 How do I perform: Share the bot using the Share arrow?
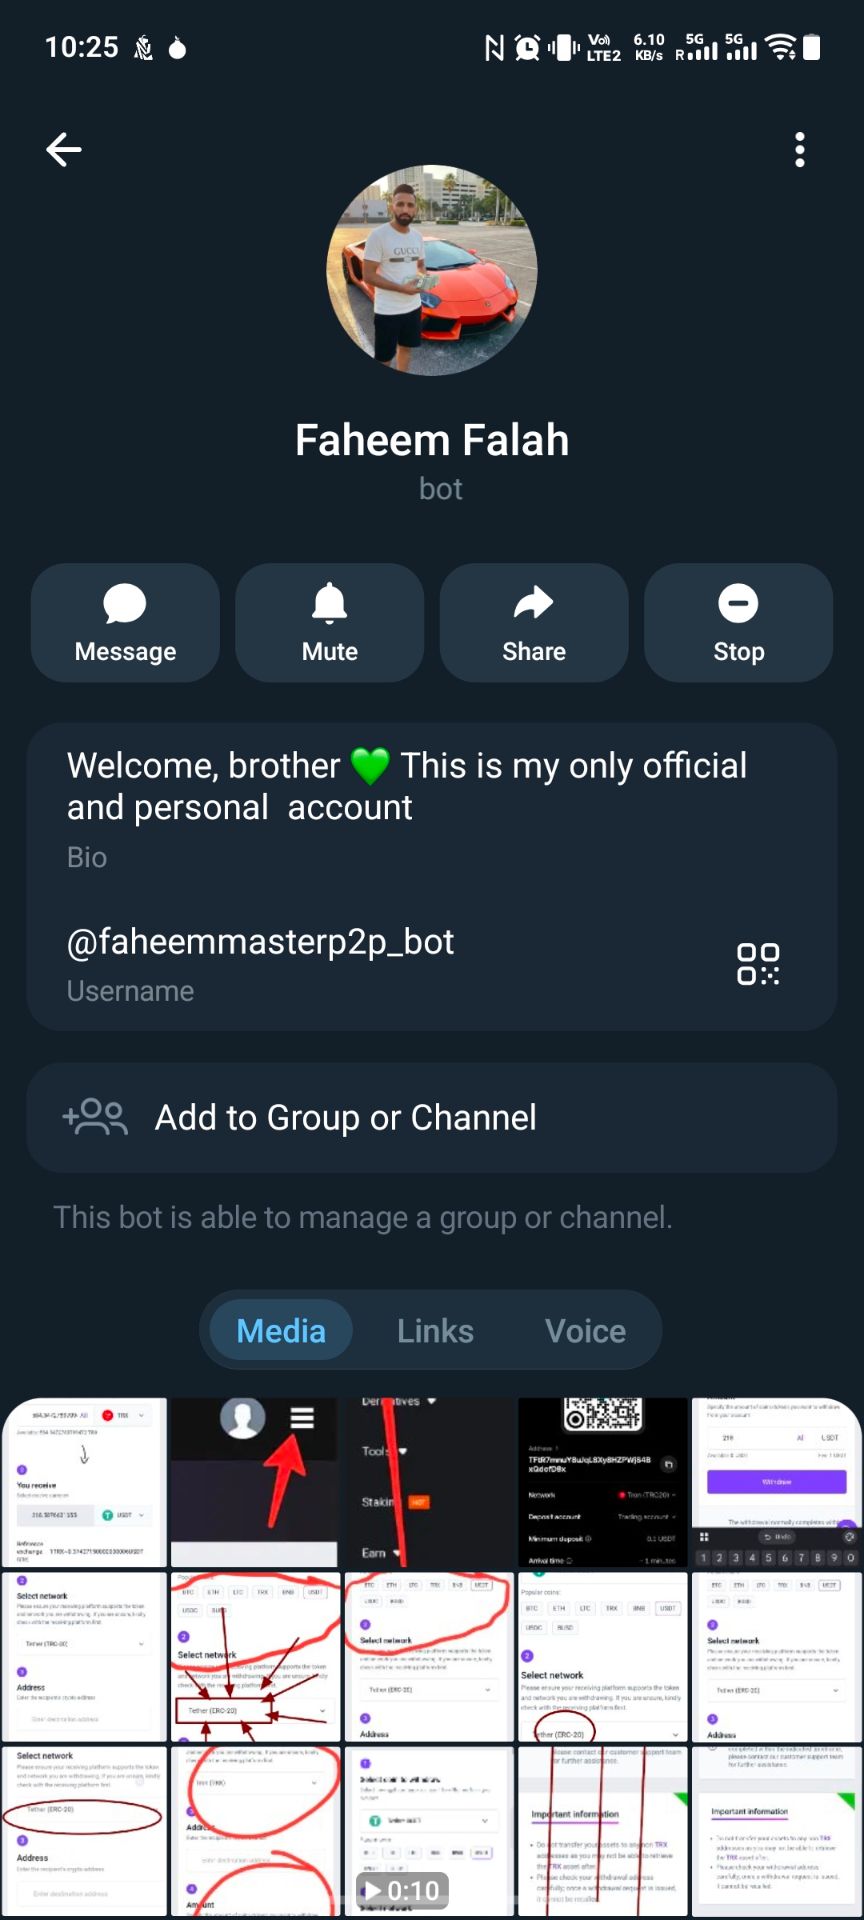pyautogui.click(x=534, y=623)
